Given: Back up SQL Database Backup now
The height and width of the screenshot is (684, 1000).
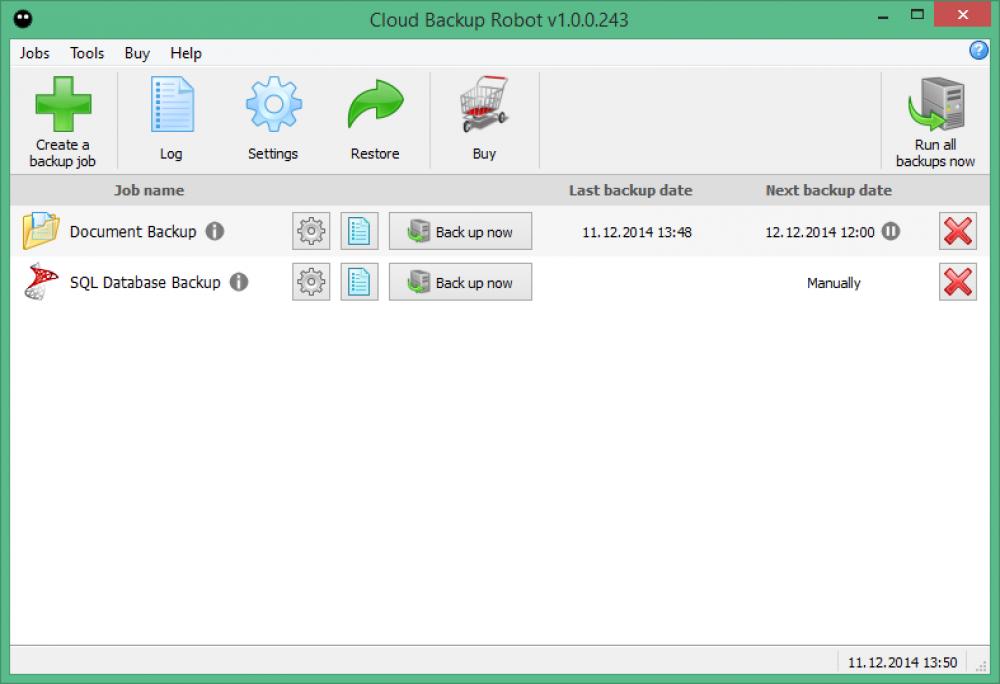Looking at the screenshot, I should point(460,282).
